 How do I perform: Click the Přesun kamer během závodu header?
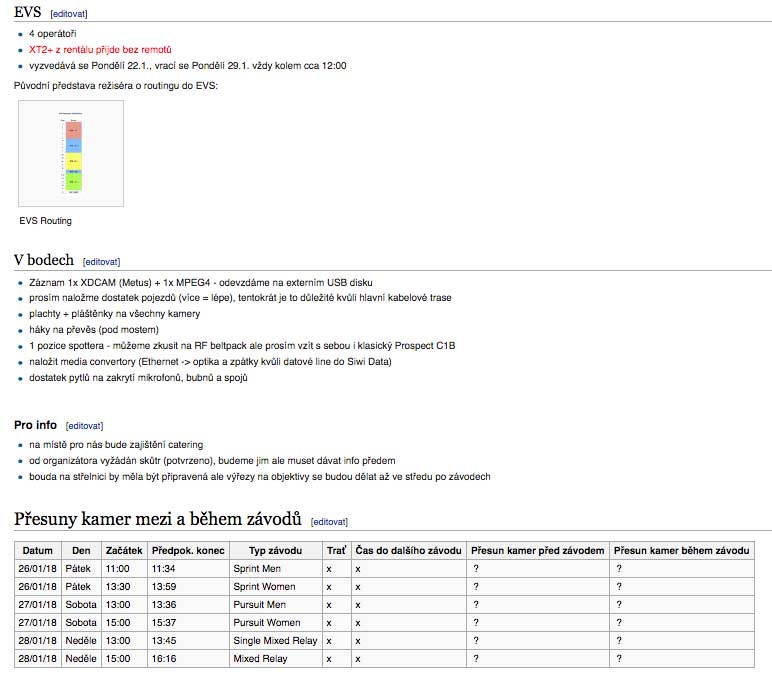(681, 551)
